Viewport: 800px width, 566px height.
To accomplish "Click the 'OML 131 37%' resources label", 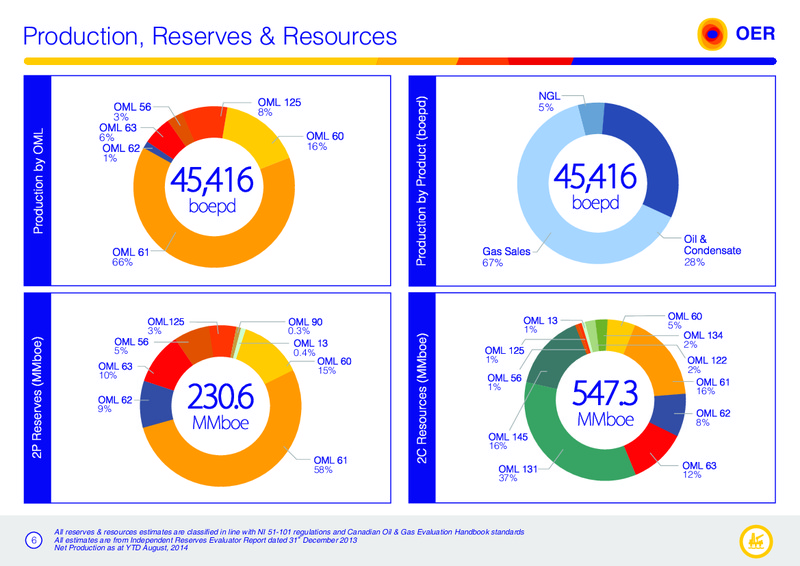I will [518, 473].
